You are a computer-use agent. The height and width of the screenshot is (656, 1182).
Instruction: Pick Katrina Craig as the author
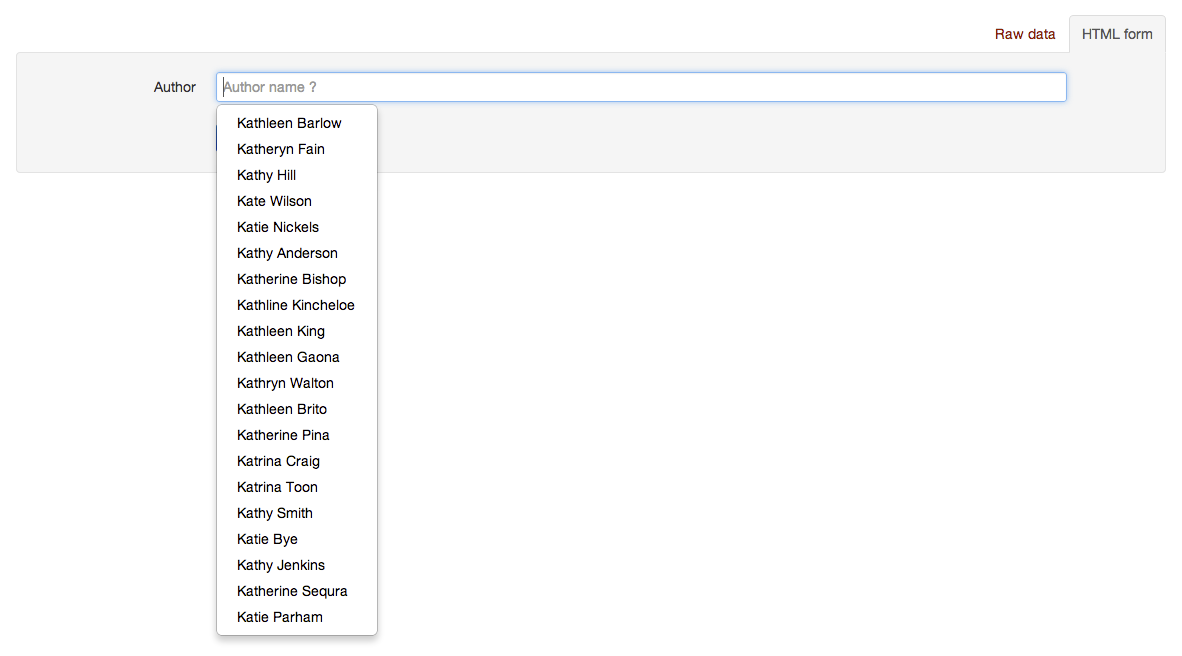point(278,461)
